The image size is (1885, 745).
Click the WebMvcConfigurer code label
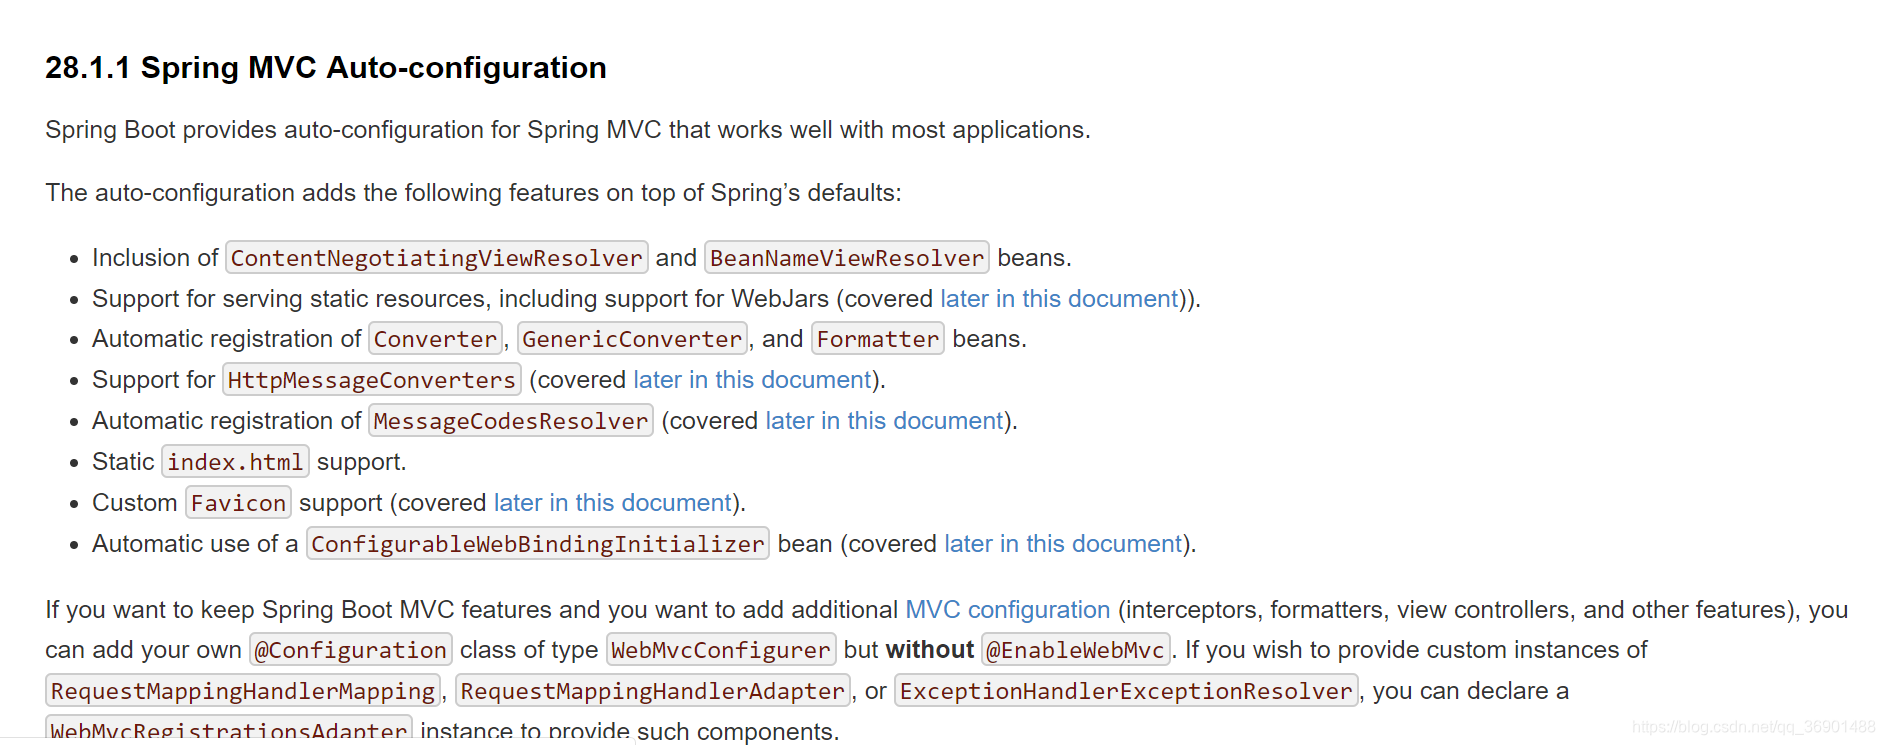(721, 650)
